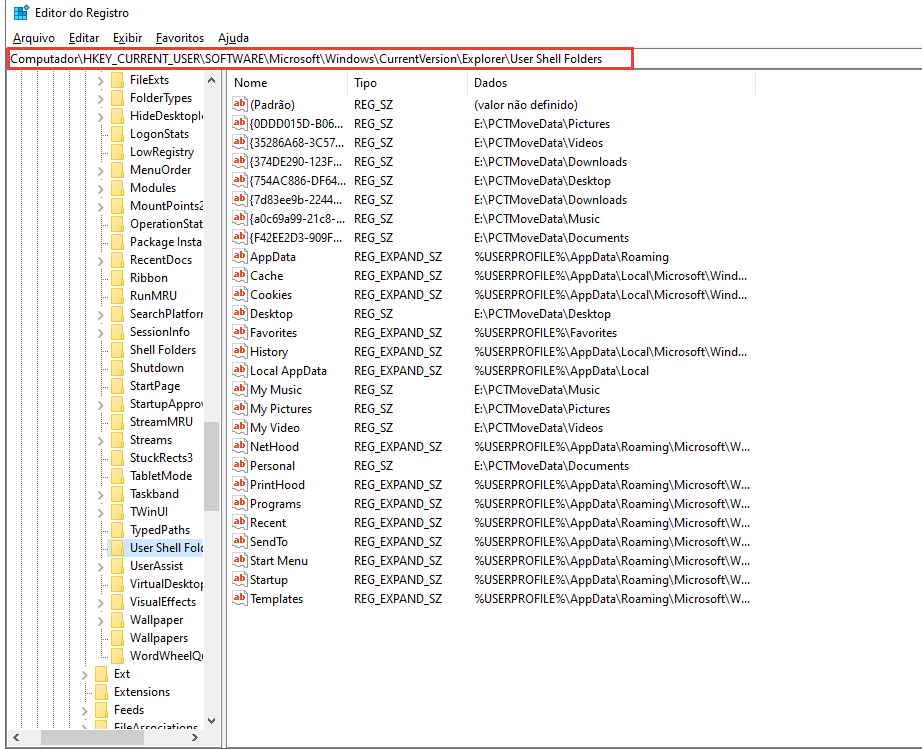This screenshot has width=922, height=749.
Task: Open the Ajuda menu
Action: point(233,38)
